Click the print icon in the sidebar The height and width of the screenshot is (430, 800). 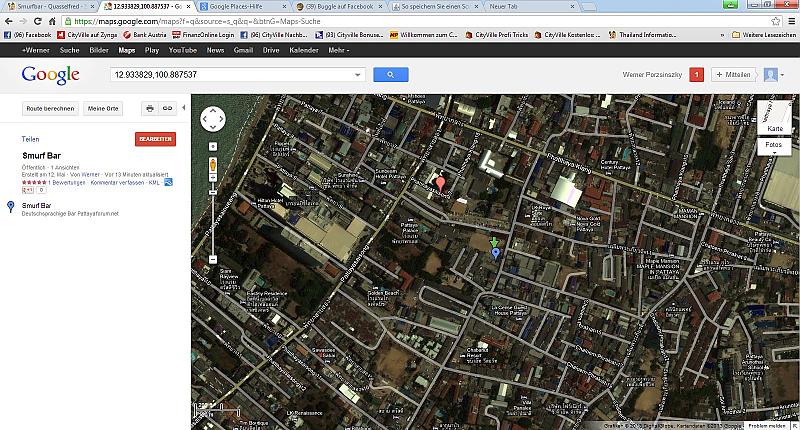click(149, 107)
